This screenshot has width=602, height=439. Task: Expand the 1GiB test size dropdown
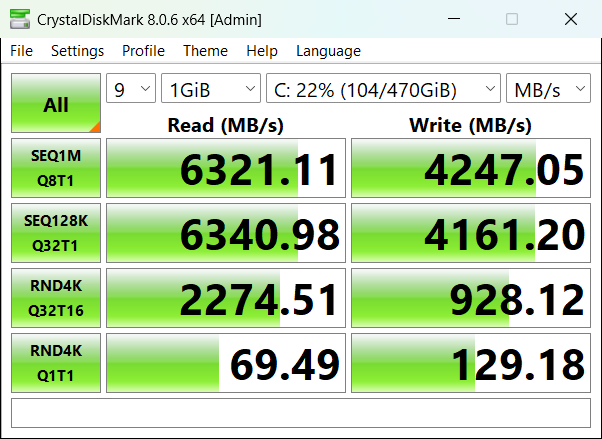pyautogui.click(x=211, y=88)
